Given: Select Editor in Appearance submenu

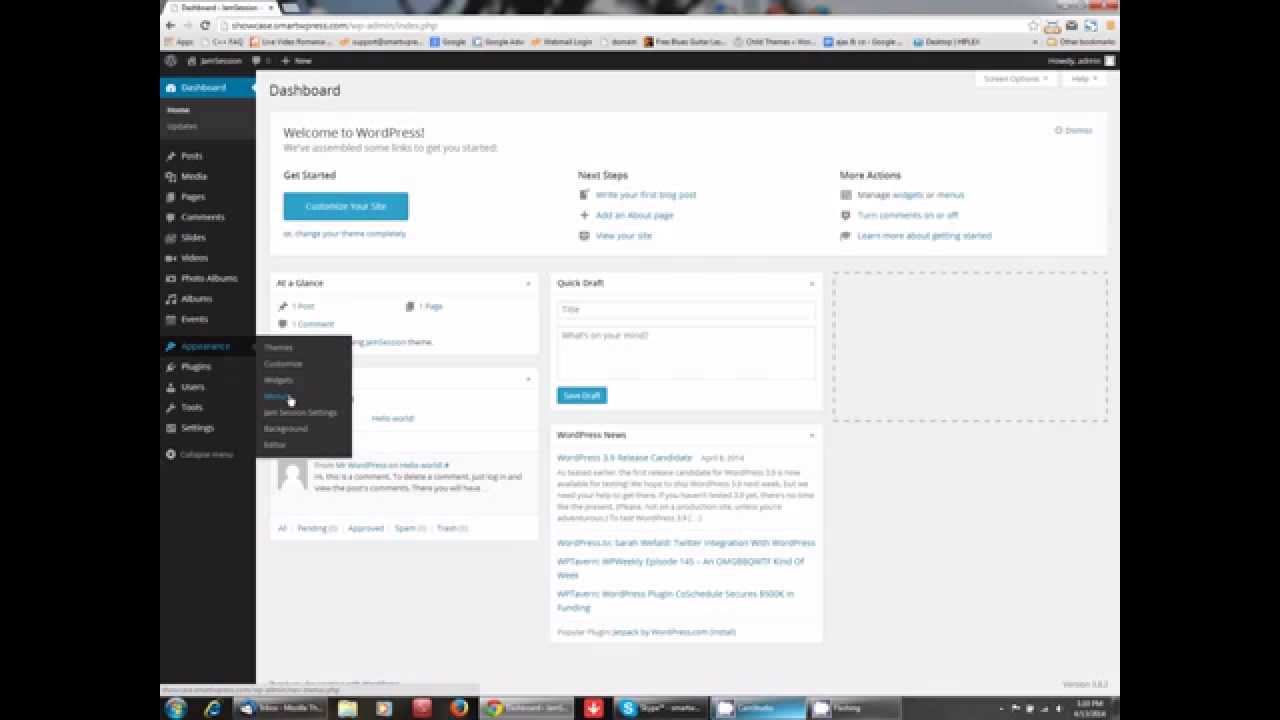Looking at the screenshot, I should tap(274, 444).
